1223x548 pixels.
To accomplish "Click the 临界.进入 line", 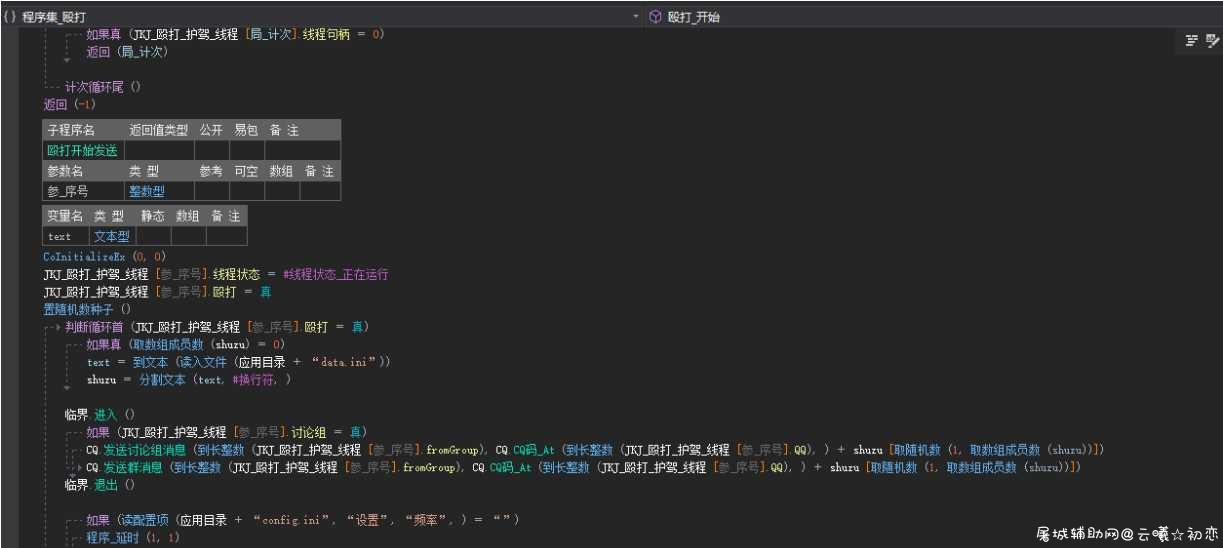I will (100, 414).
